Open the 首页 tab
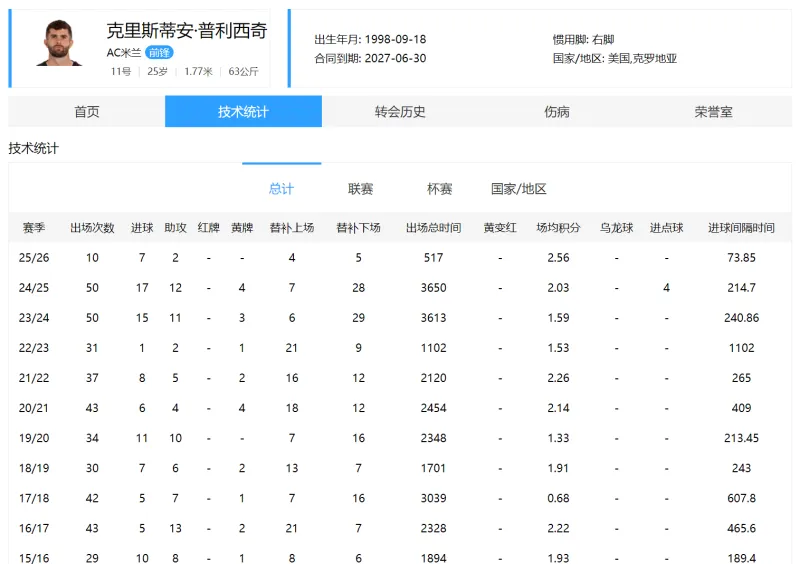 tap(87, 112)
